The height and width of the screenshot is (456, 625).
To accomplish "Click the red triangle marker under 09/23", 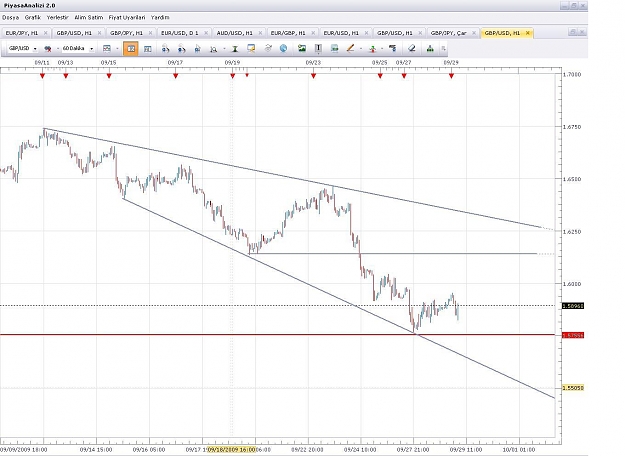I will 314,76.
